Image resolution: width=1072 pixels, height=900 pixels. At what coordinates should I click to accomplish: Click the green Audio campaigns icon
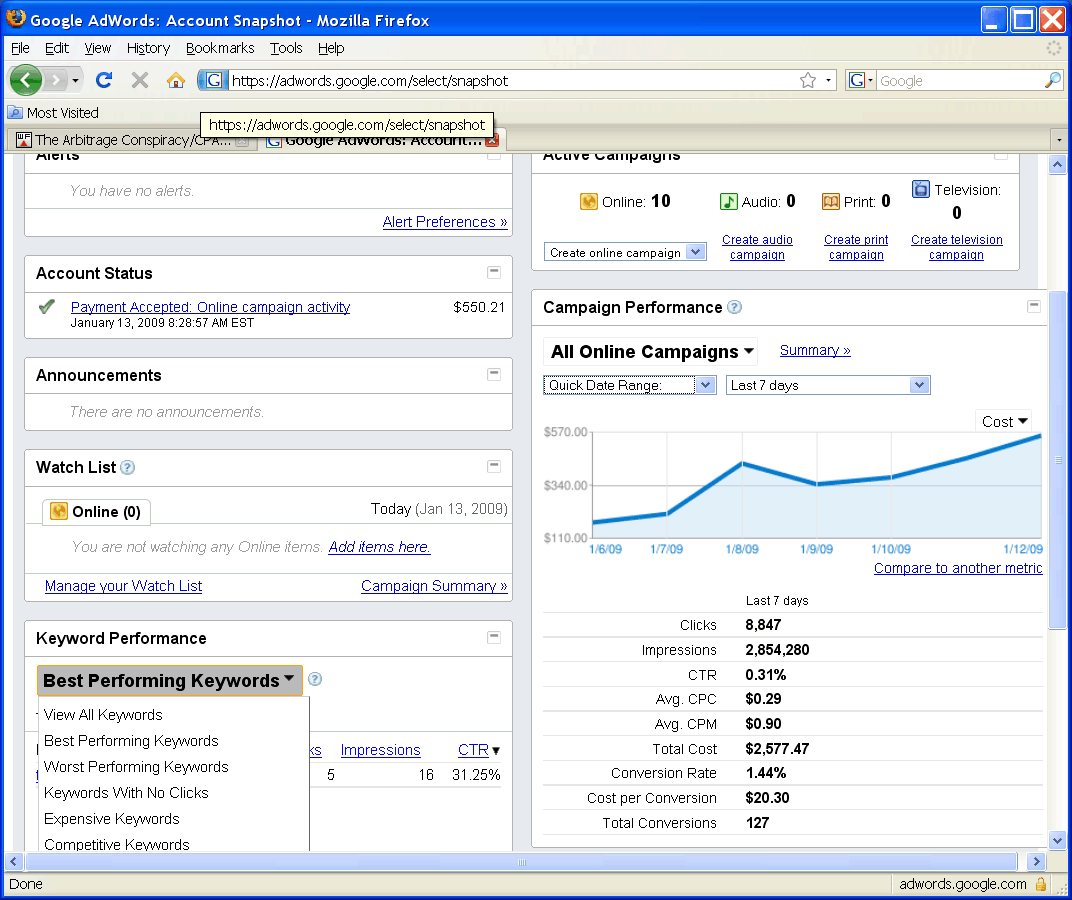click(x=729, y=202)
